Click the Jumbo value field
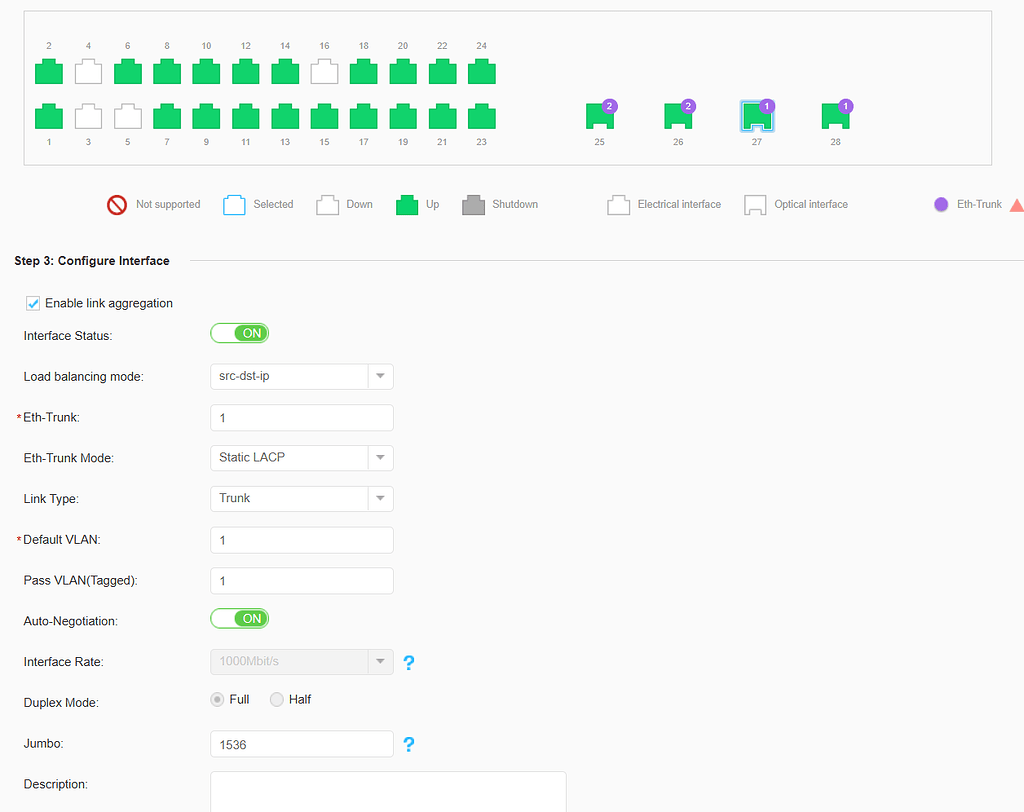Image resolution: width=1024 pixels, height=812 pixels. tap(301, 743)
